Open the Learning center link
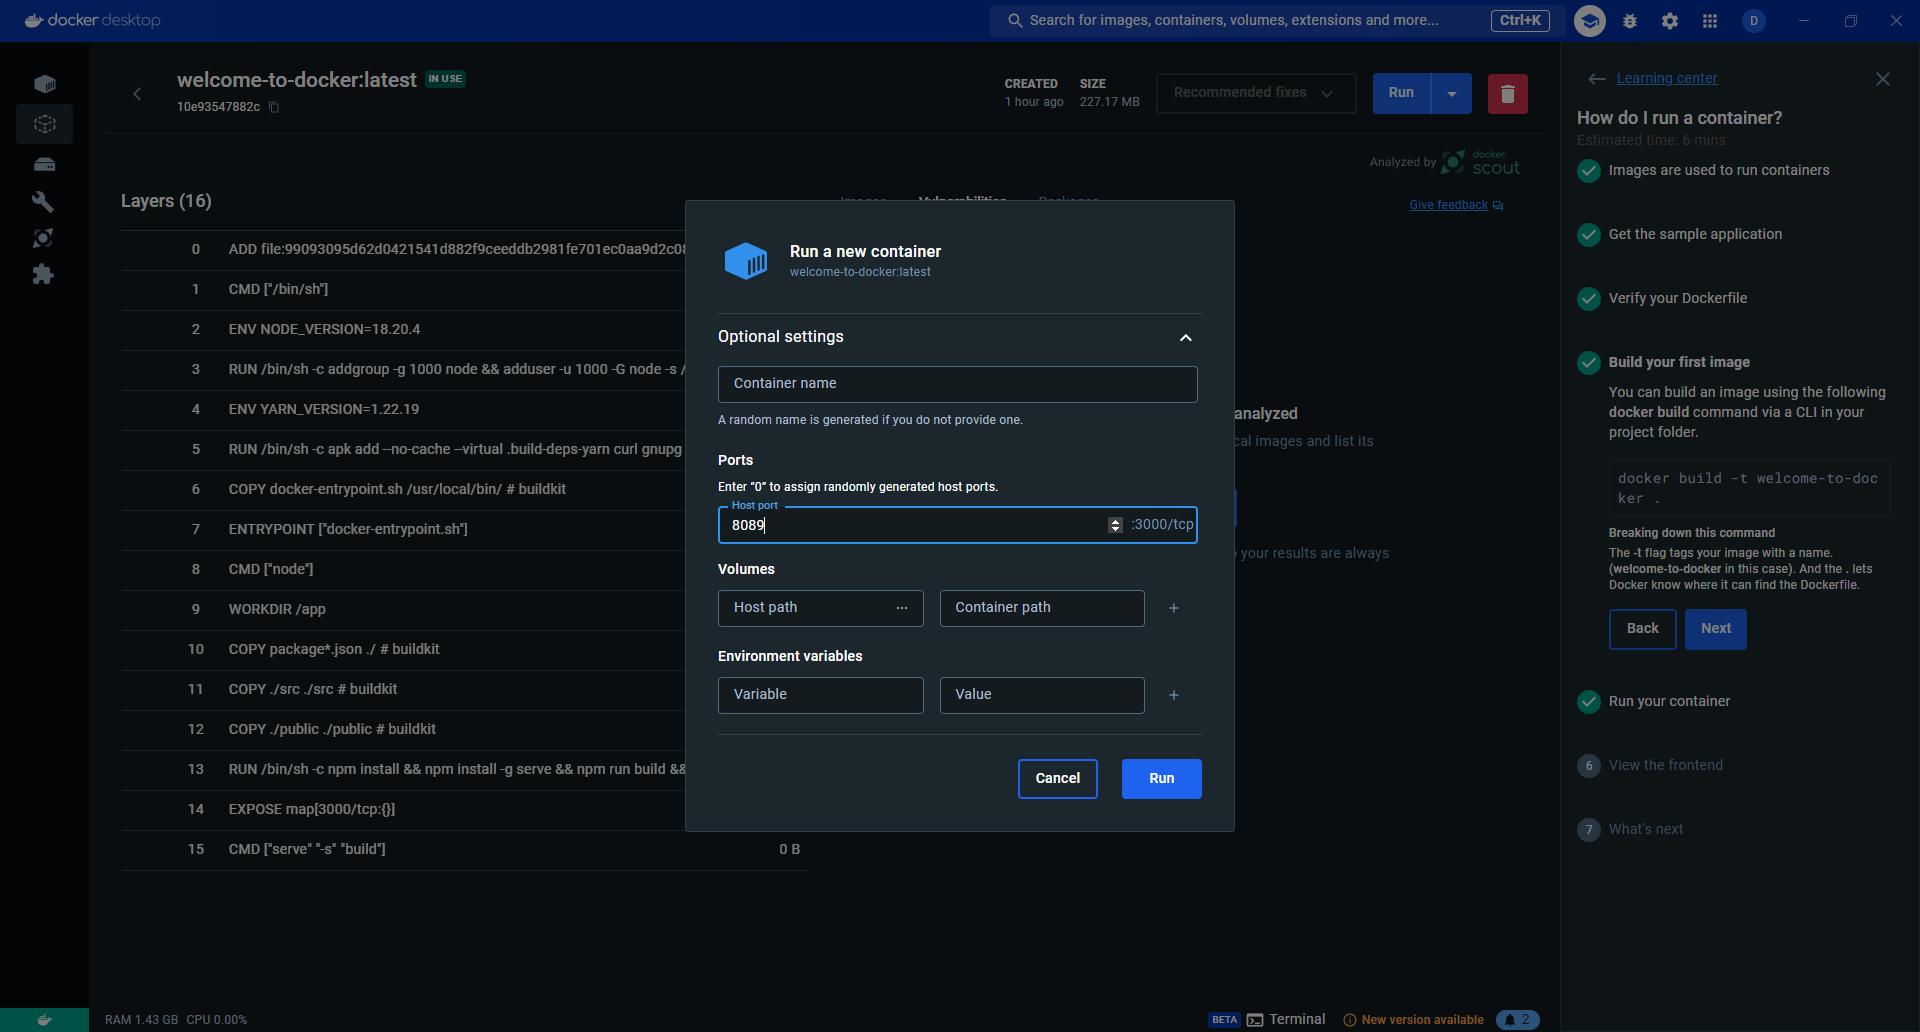Viewport: 1920px width, 1032px height. 1667,79
